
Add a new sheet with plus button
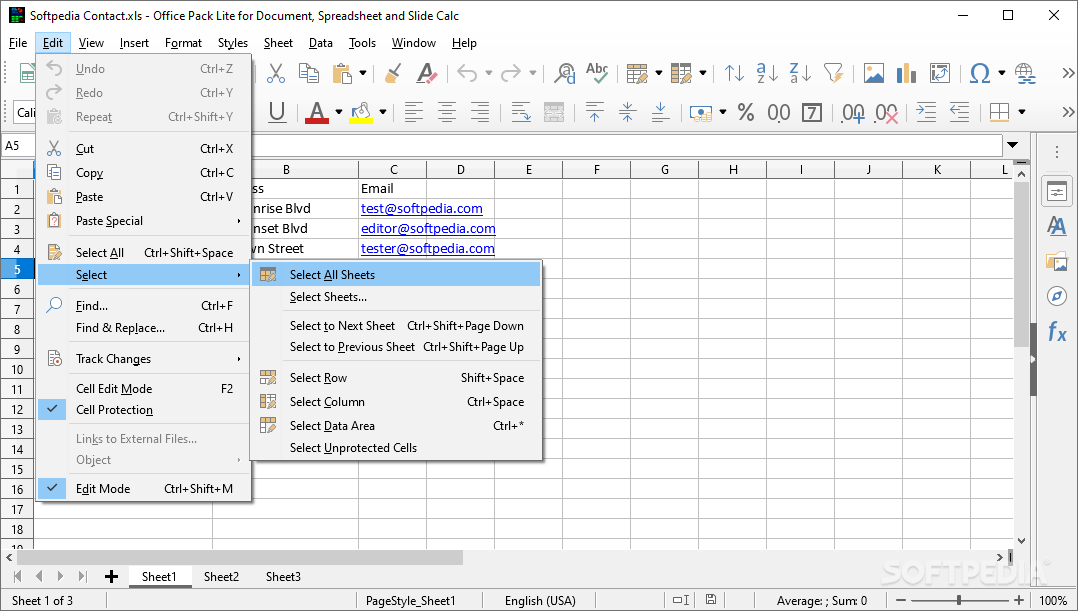(x=111, y=577)
